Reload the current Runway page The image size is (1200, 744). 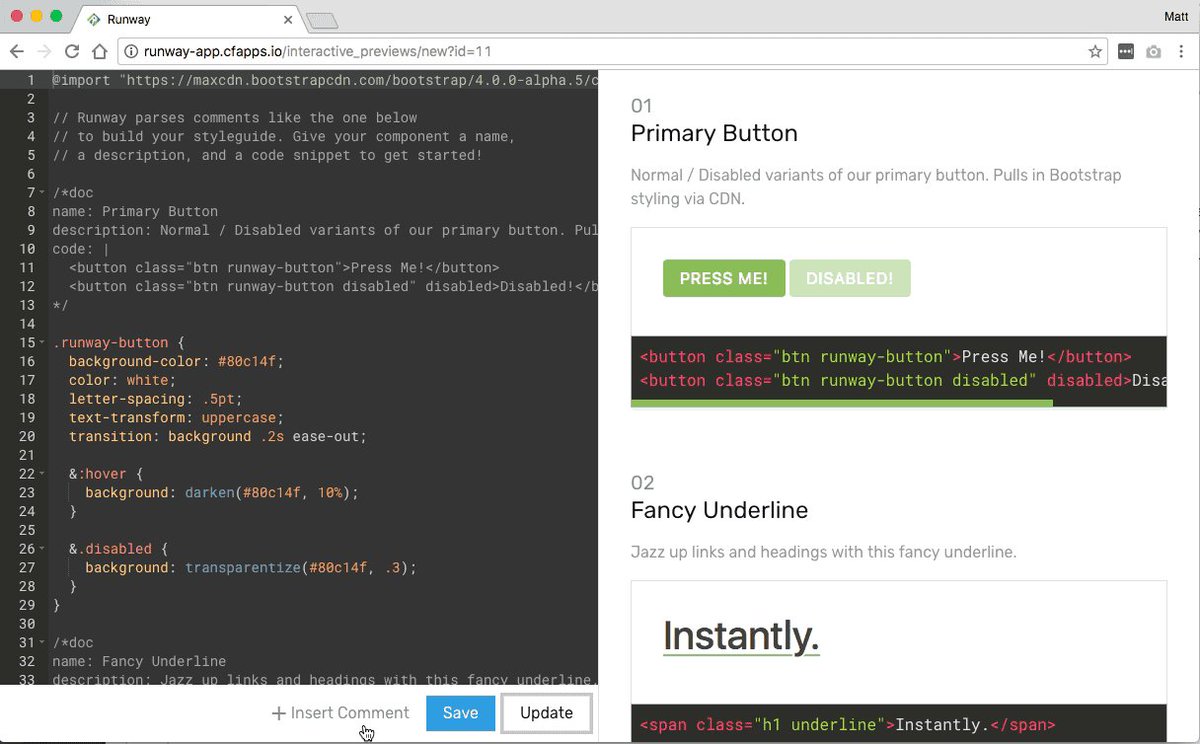[x=72, y=51]
